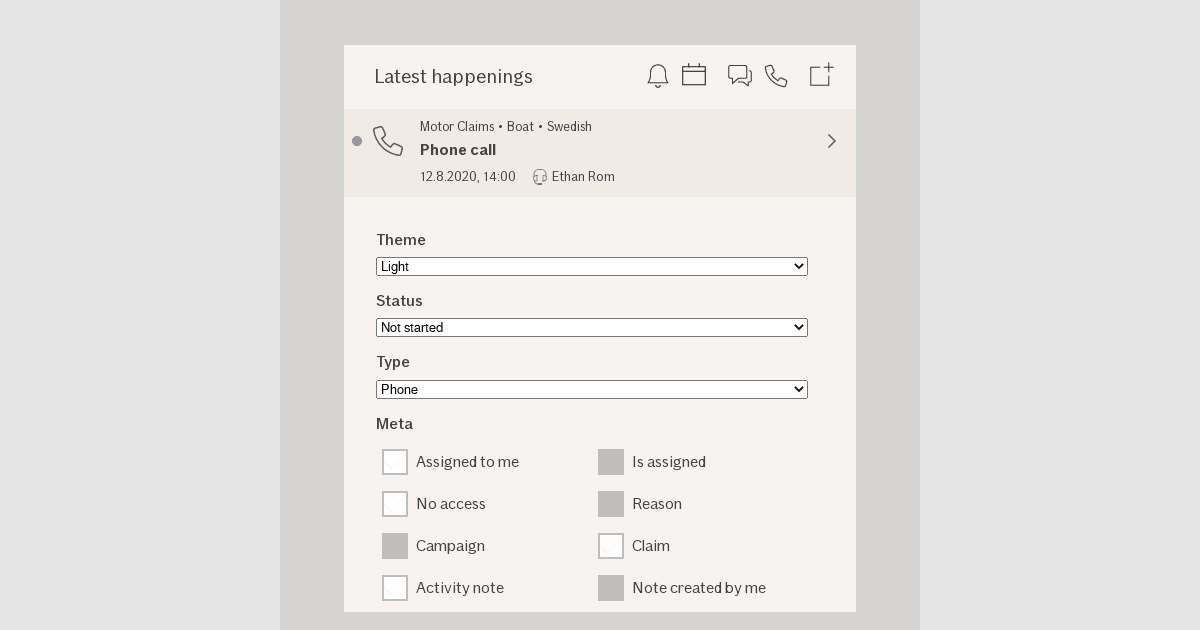Uncheck the Campaign checkbox
The width and height of the screenshot is (1200, 630).
[395, 546]
